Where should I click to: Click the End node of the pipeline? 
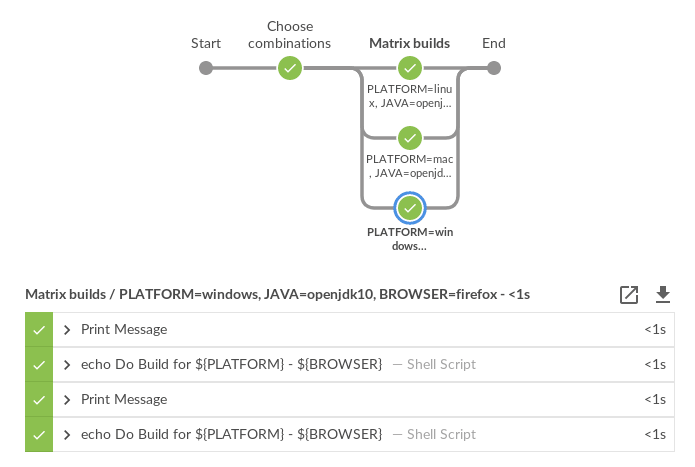pos(493,68)
